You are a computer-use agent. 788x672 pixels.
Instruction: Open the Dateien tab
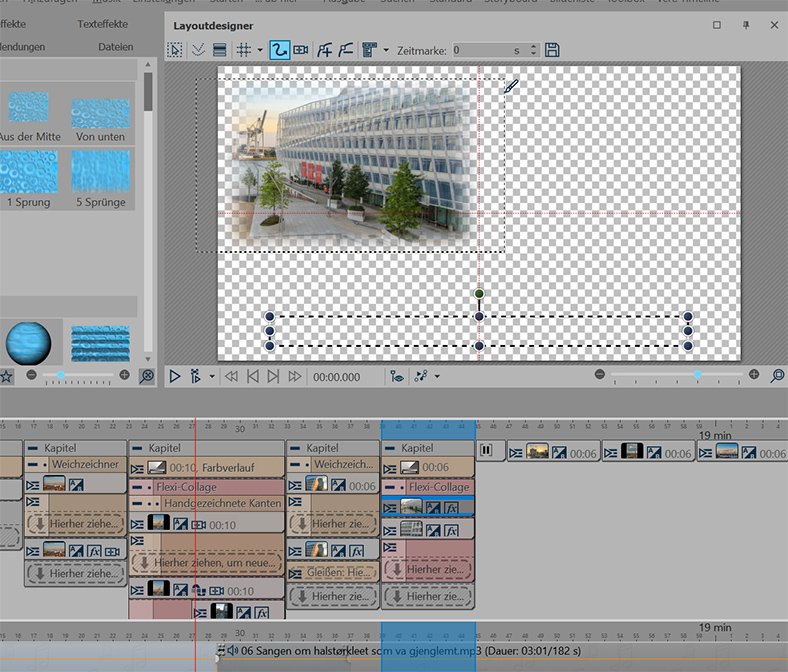115,46
